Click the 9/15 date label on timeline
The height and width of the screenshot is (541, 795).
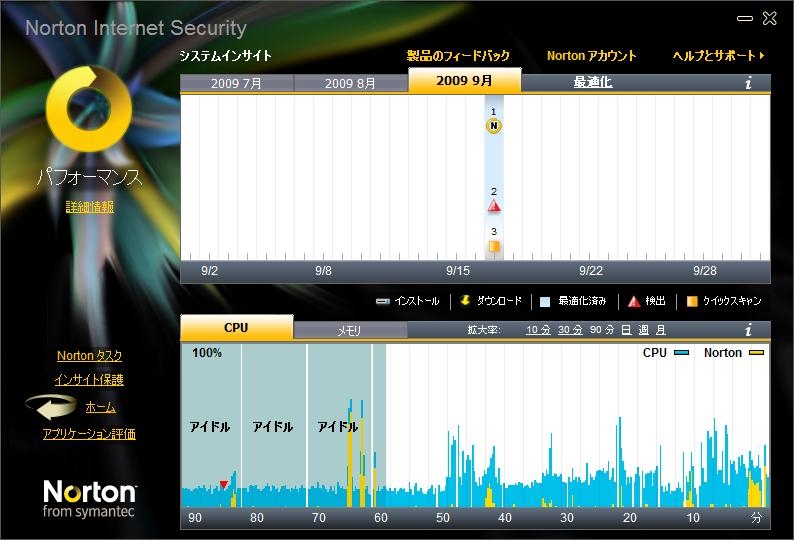(458, 271)
